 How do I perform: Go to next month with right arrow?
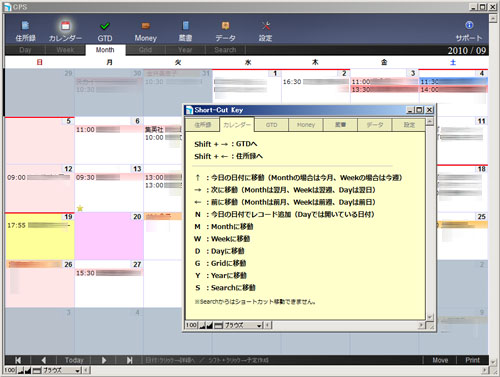point(104,360)
